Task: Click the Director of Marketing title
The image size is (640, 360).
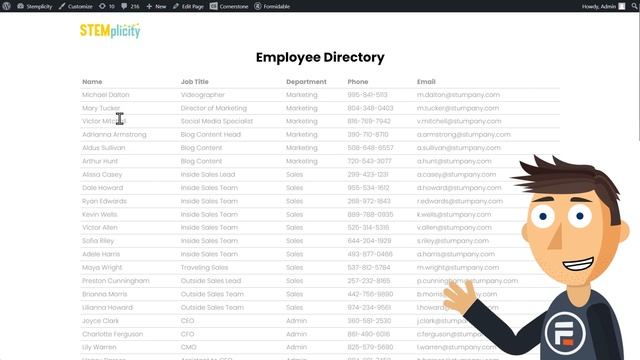Action: pos(214,108)
